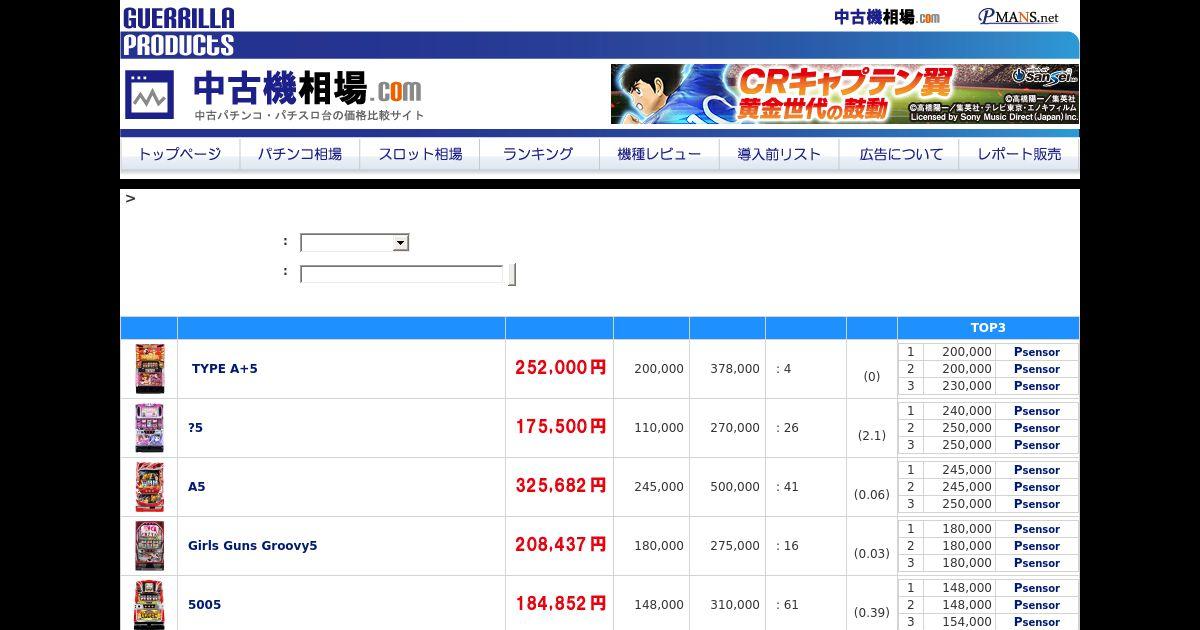Open the TYPE A+5 machine link
Image resolution: width=1200 pixels, height=630 pixels.
click(x=224, y=369)
